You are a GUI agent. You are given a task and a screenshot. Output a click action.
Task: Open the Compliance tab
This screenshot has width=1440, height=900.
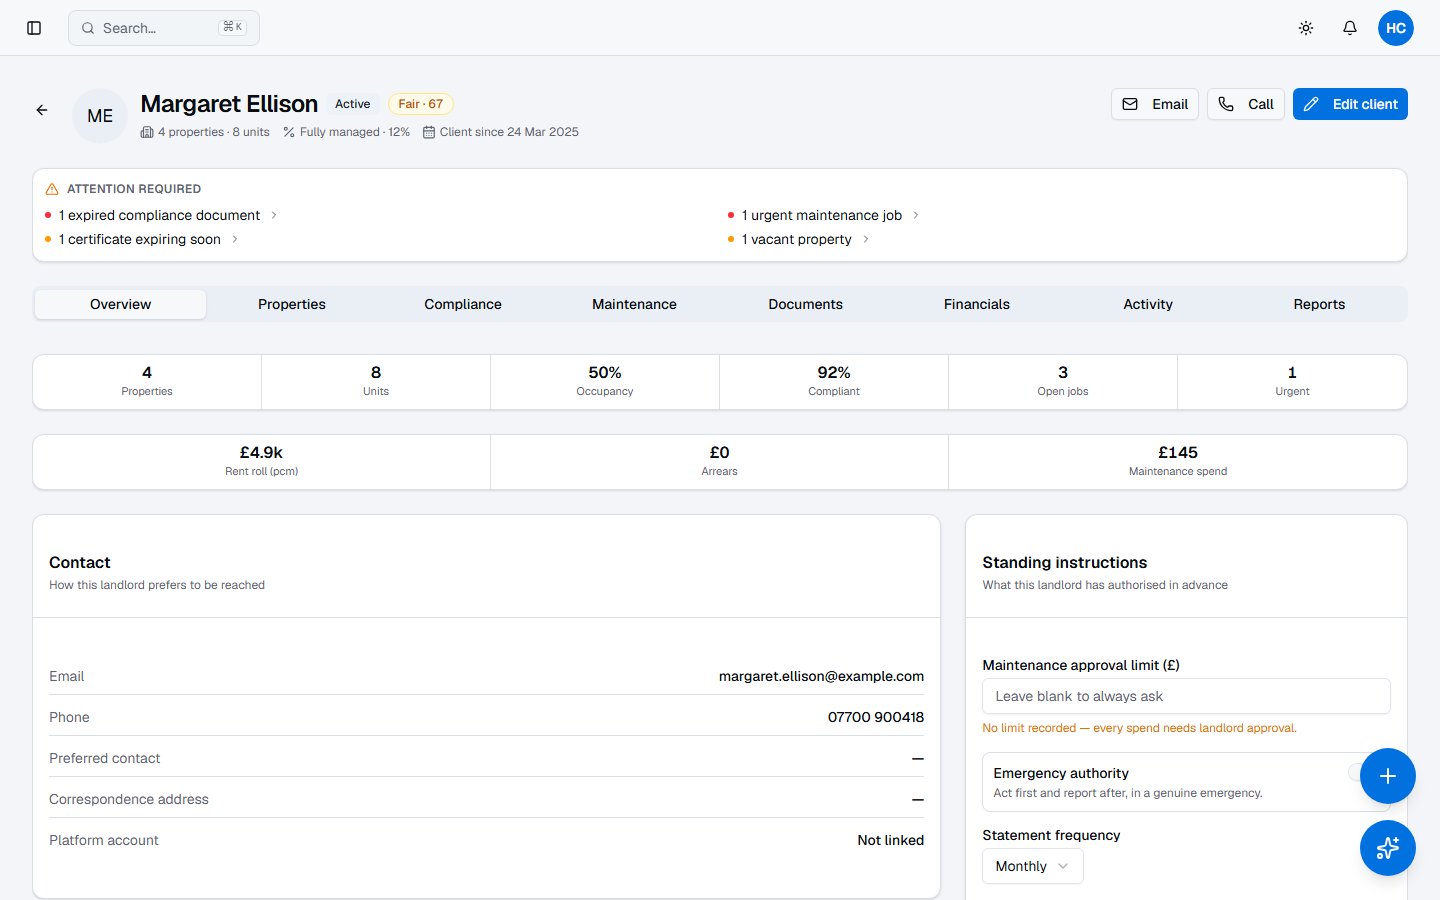[463, 304]
